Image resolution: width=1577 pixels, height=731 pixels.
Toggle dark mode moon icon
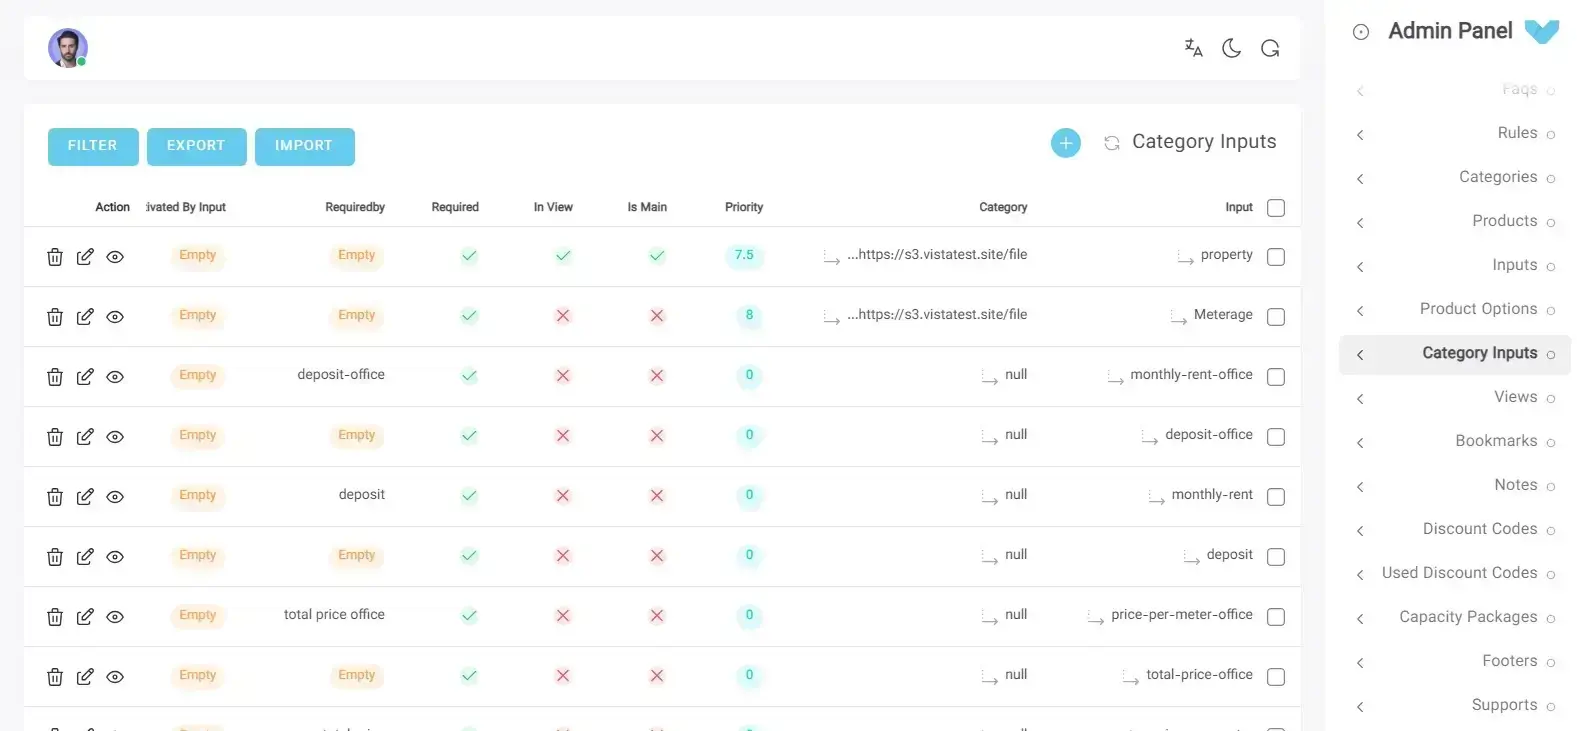point(1231,48)
